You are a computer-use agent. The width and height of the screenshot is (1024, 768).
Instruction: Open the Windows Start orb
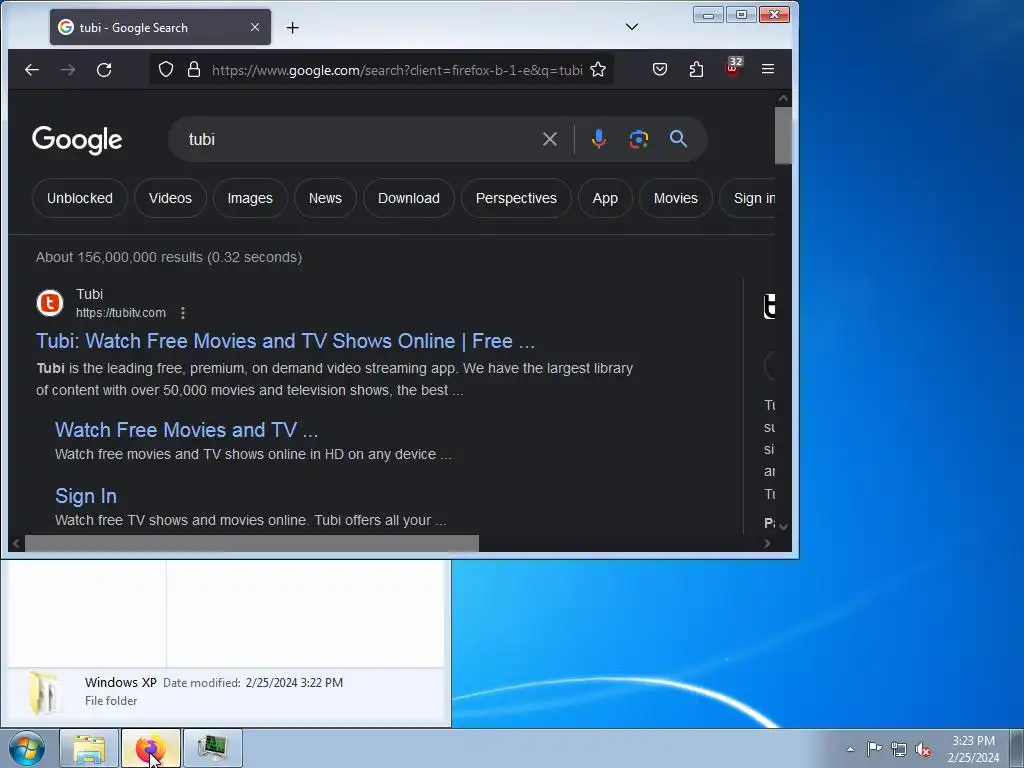pyautogui.click(x=26, y=748)
